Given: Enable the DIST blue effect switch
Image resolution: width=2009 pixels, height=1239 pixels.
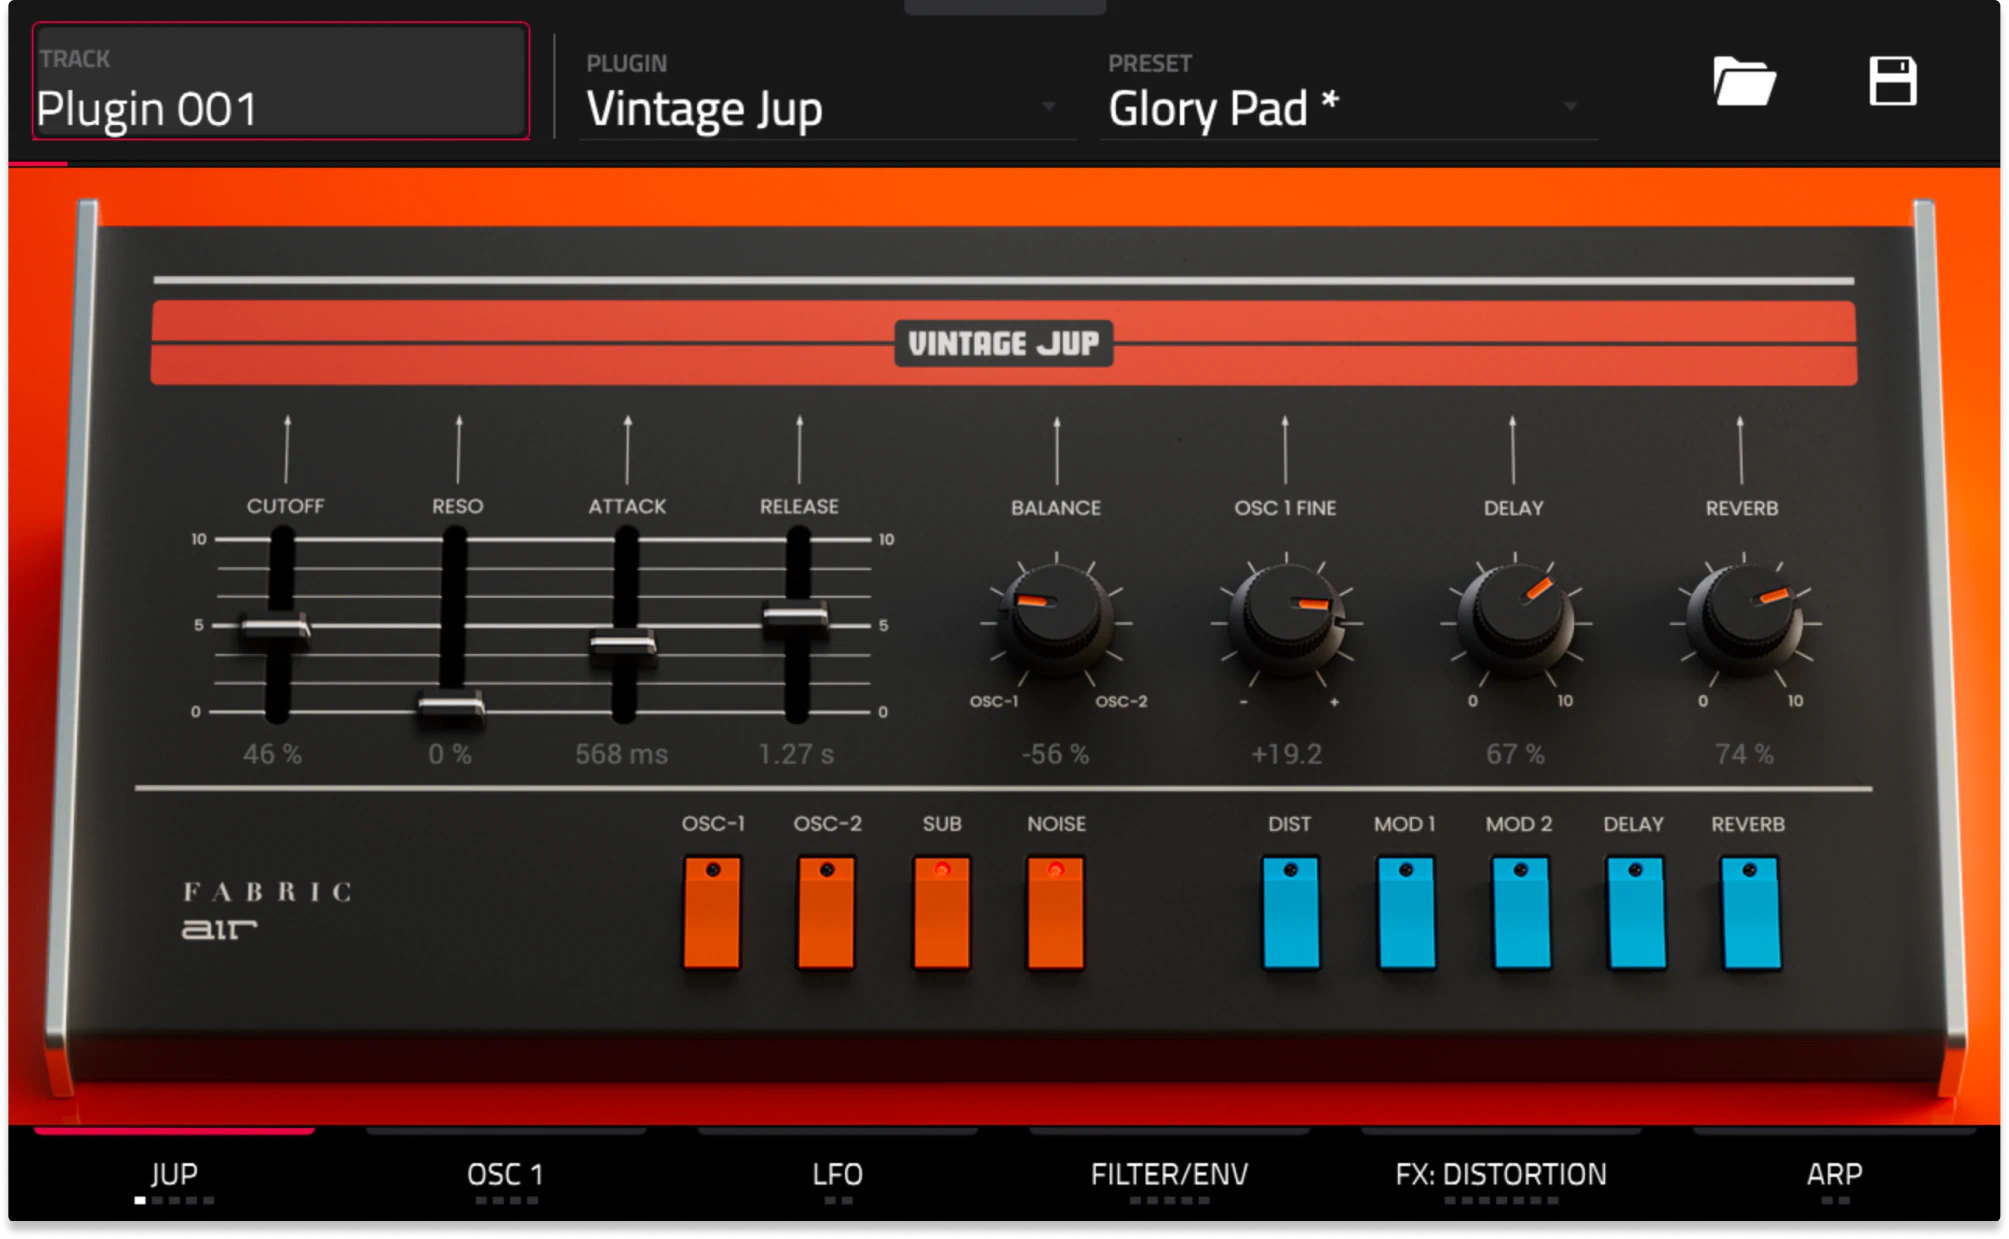Looking at the screenshot, I should pos(1290,912).
